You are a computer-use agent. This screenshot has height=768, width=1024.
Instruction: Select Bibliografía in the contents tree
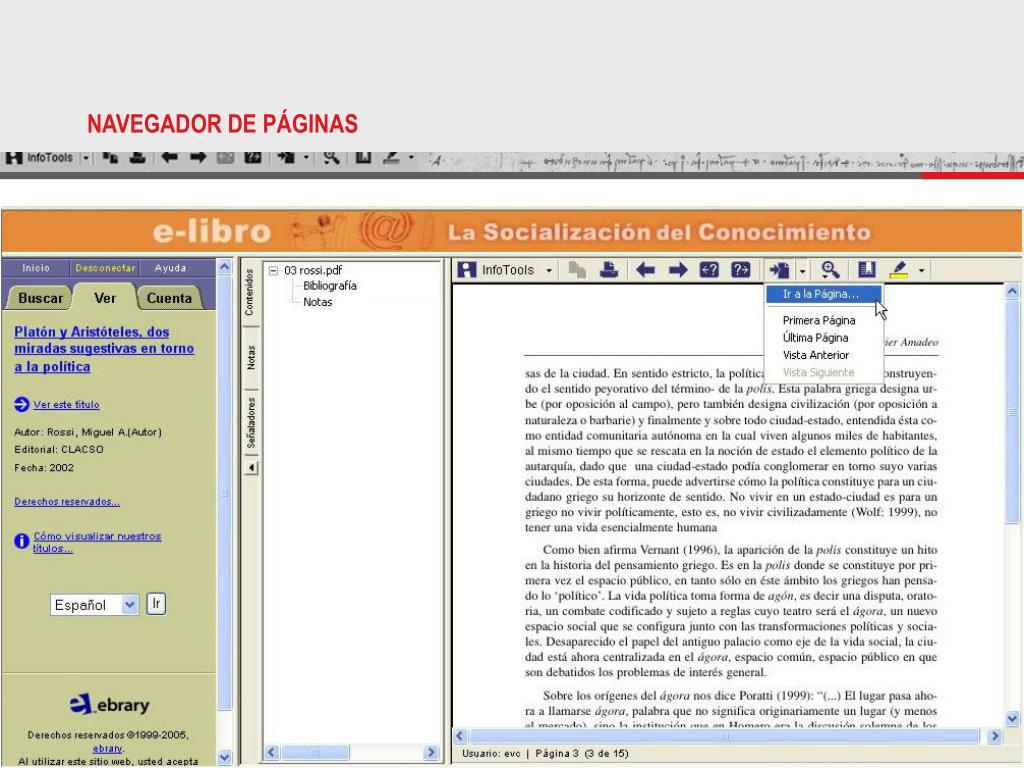(x=329, y=286)
